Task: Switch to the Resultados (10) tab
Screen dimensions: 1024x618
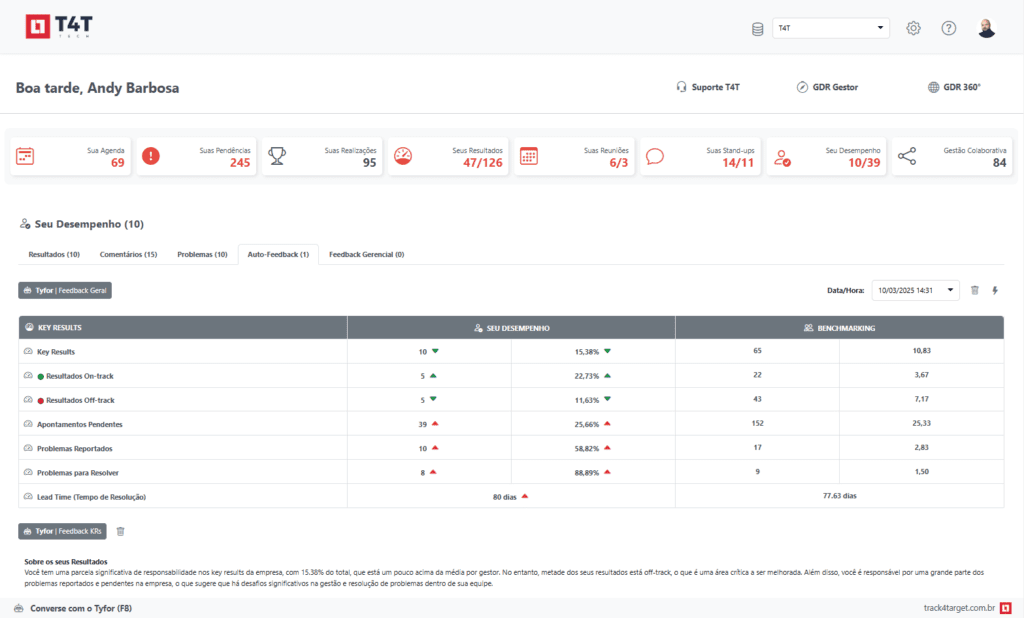Action: 54,255
